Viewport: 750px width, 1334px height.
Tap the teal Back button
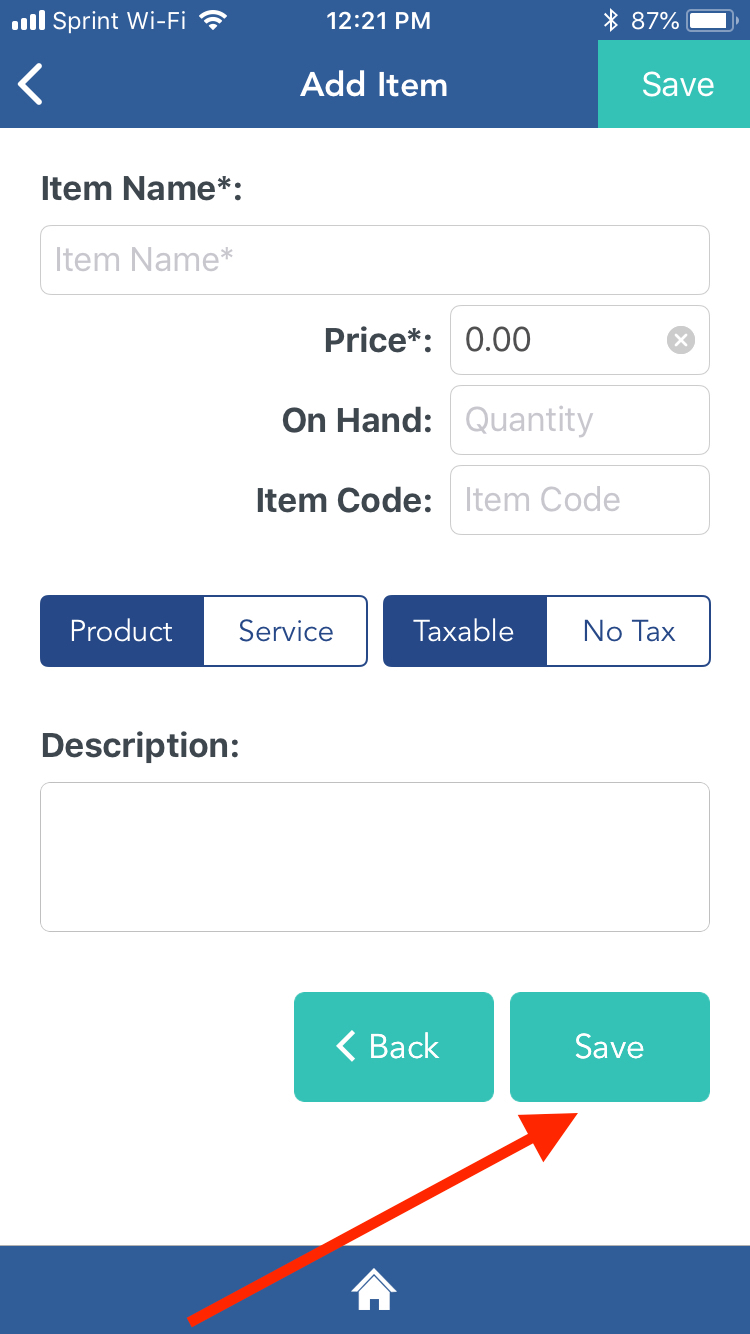[394, 1046]
